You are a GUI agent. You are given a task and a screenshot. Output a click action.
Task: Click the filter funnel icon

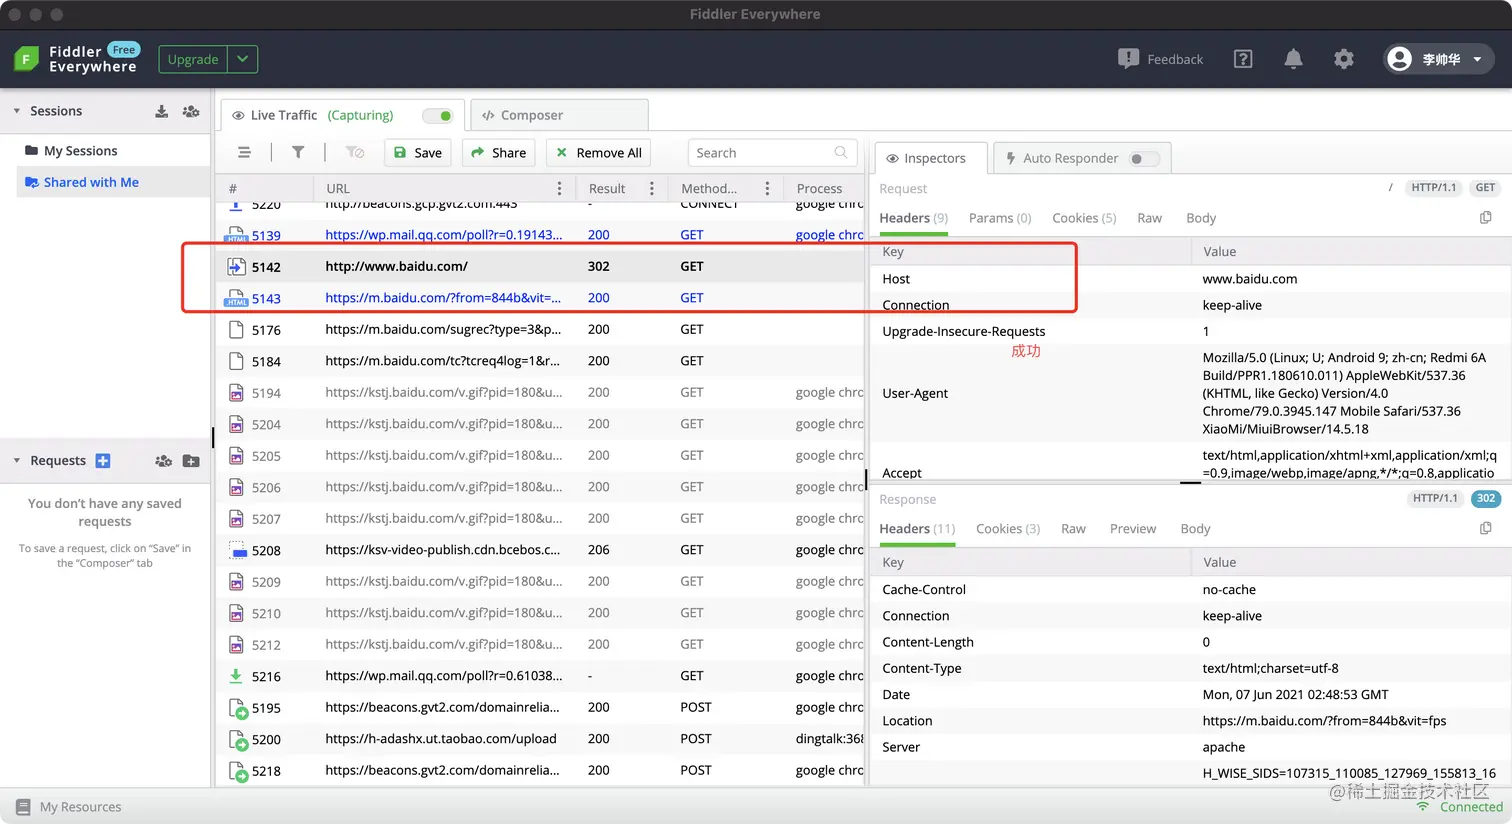(x=298, y=152)
